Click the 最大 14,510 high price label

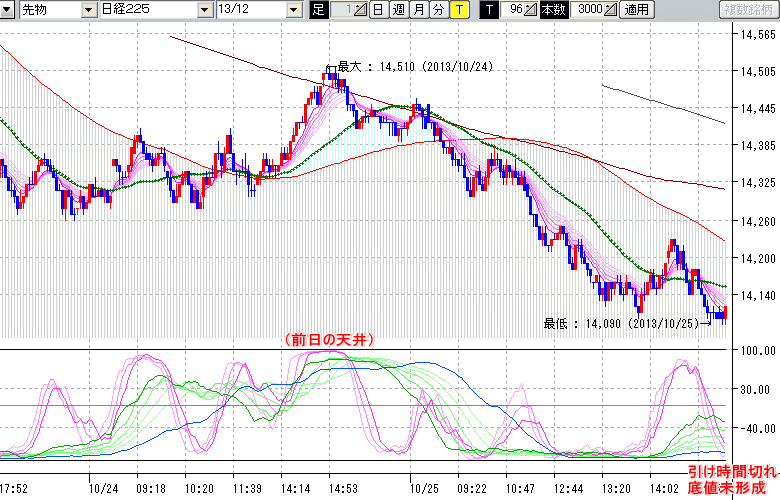pos(415,67)
